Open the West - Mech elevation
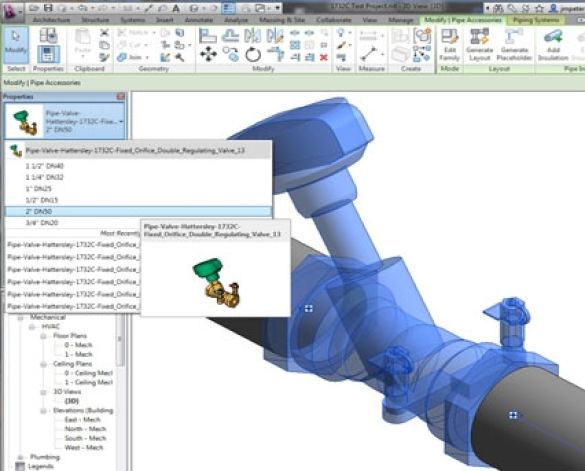The image size is (585, 471). 84,448
